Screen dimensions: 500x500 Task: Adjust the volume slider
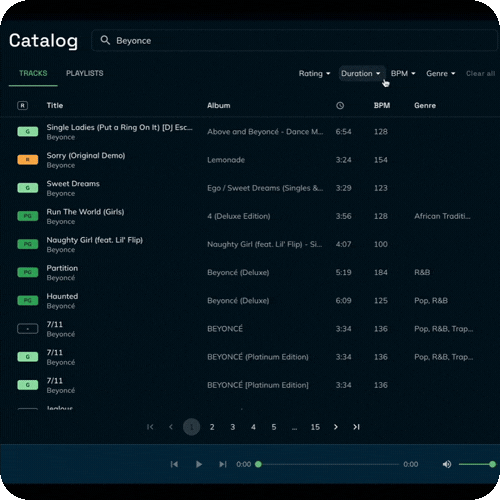point(477,464)
